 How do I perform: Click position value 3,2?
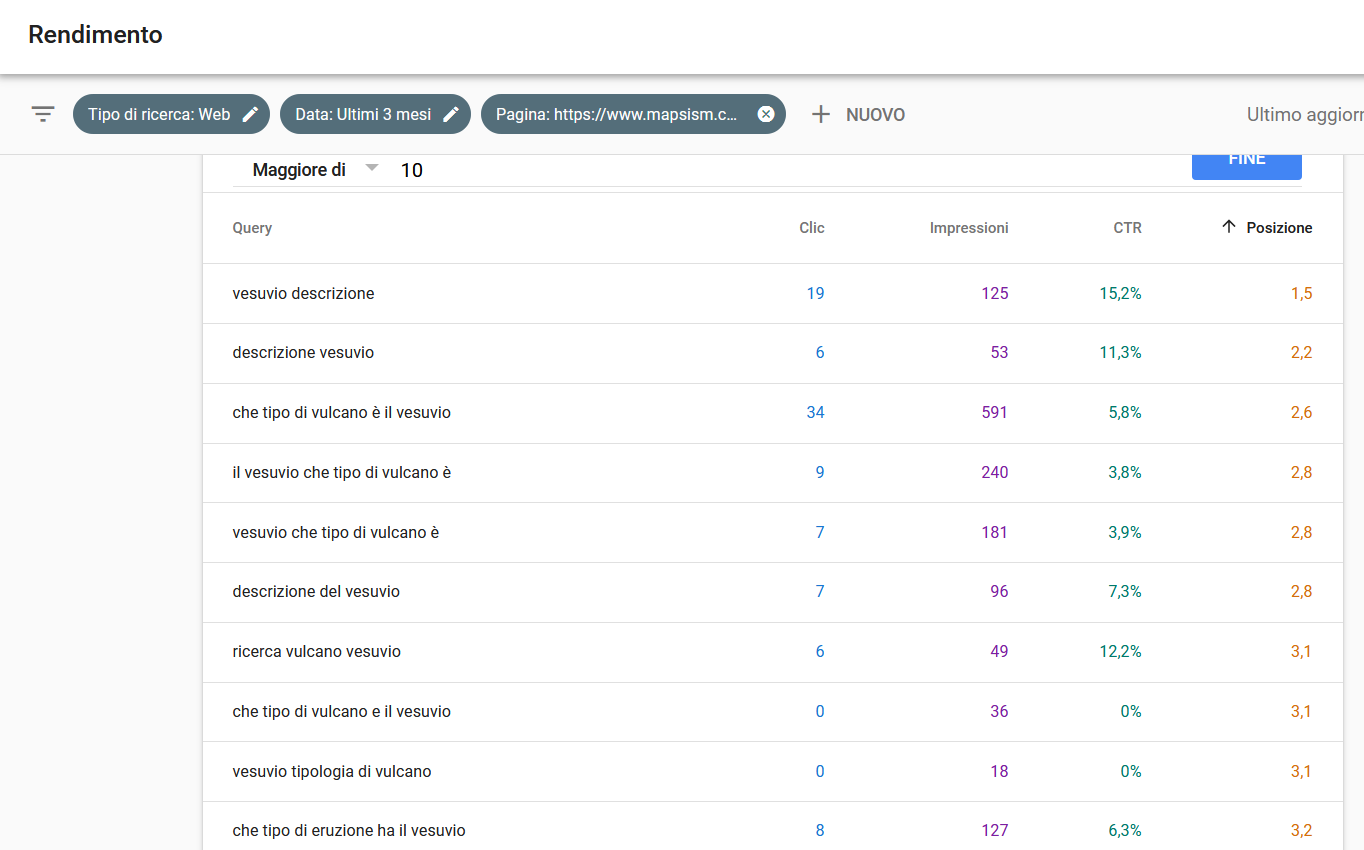click(x=1301, y=830)
